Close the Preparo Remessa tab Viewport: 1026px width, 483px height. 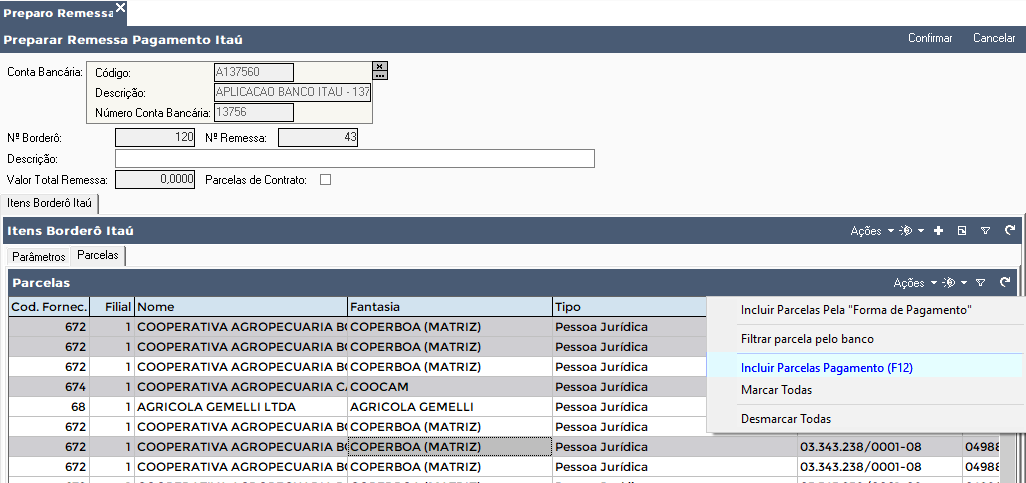[120, 7]
